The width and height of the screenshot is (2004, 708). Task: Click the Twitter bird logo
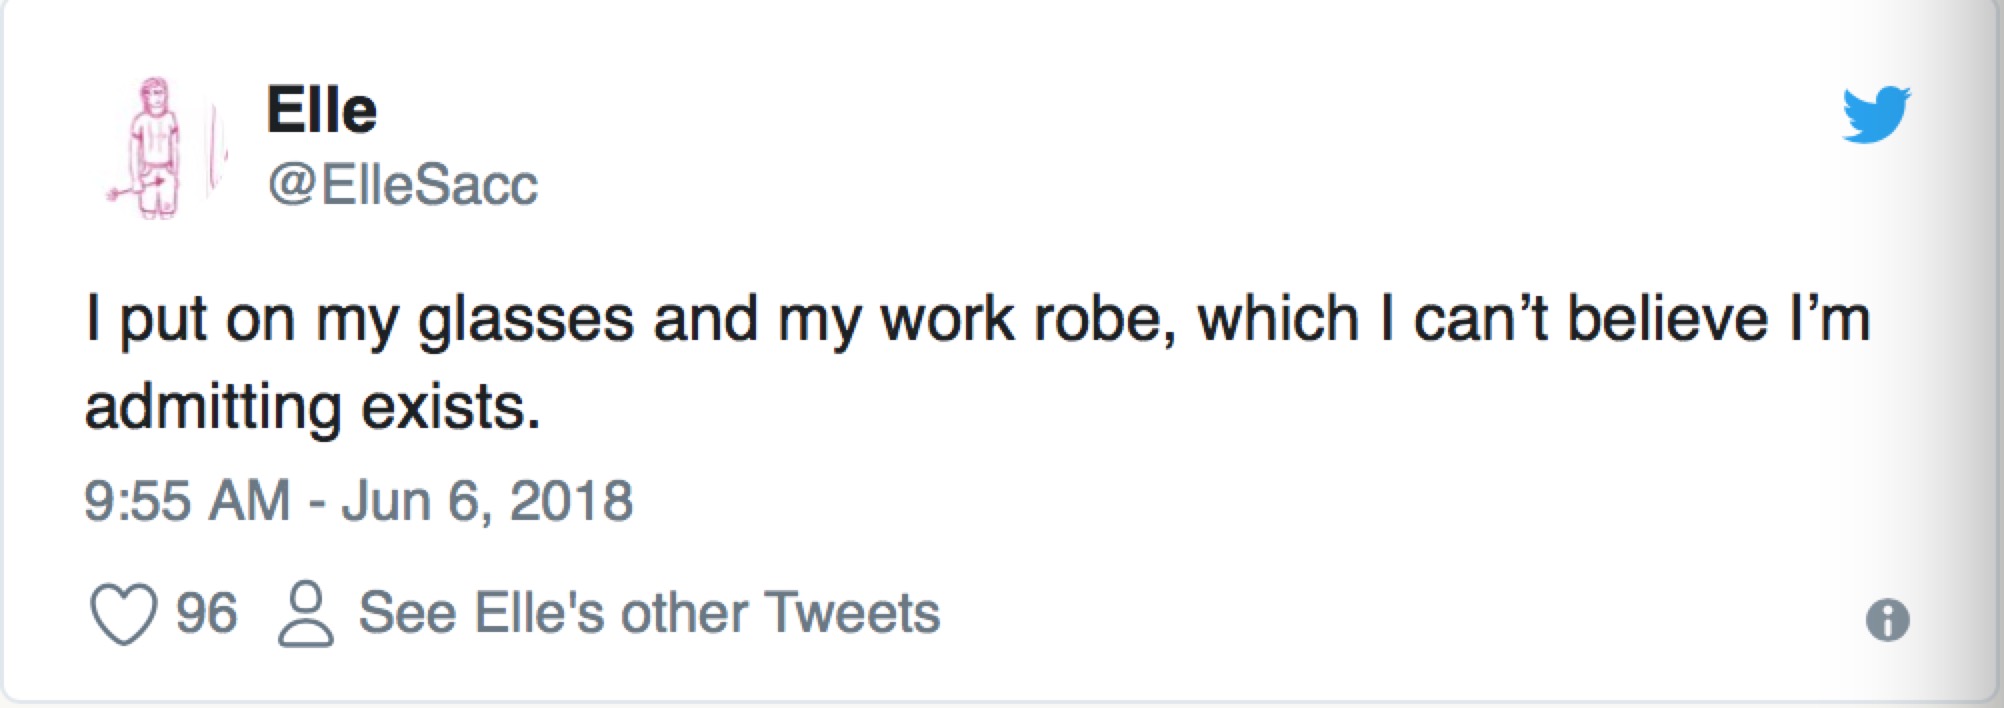pos(1875,115)
